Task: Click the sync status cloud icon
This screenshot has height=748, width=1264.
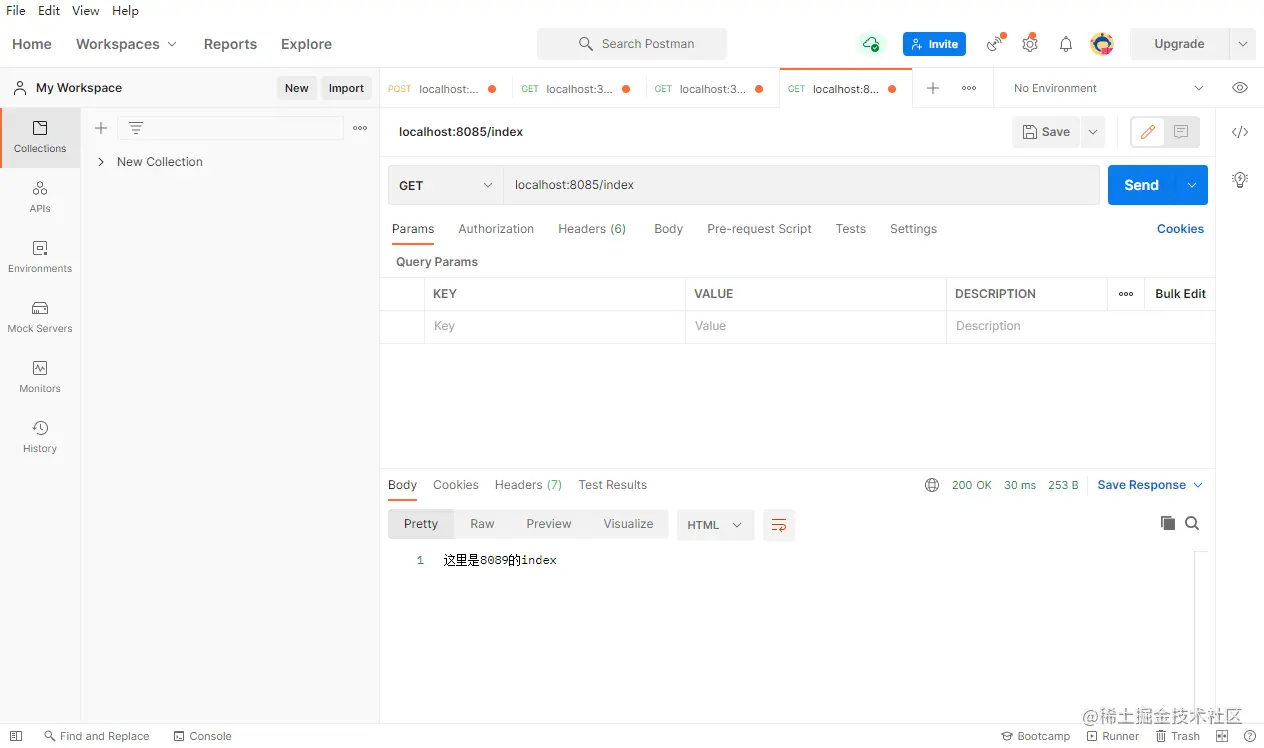Action: 871,44
